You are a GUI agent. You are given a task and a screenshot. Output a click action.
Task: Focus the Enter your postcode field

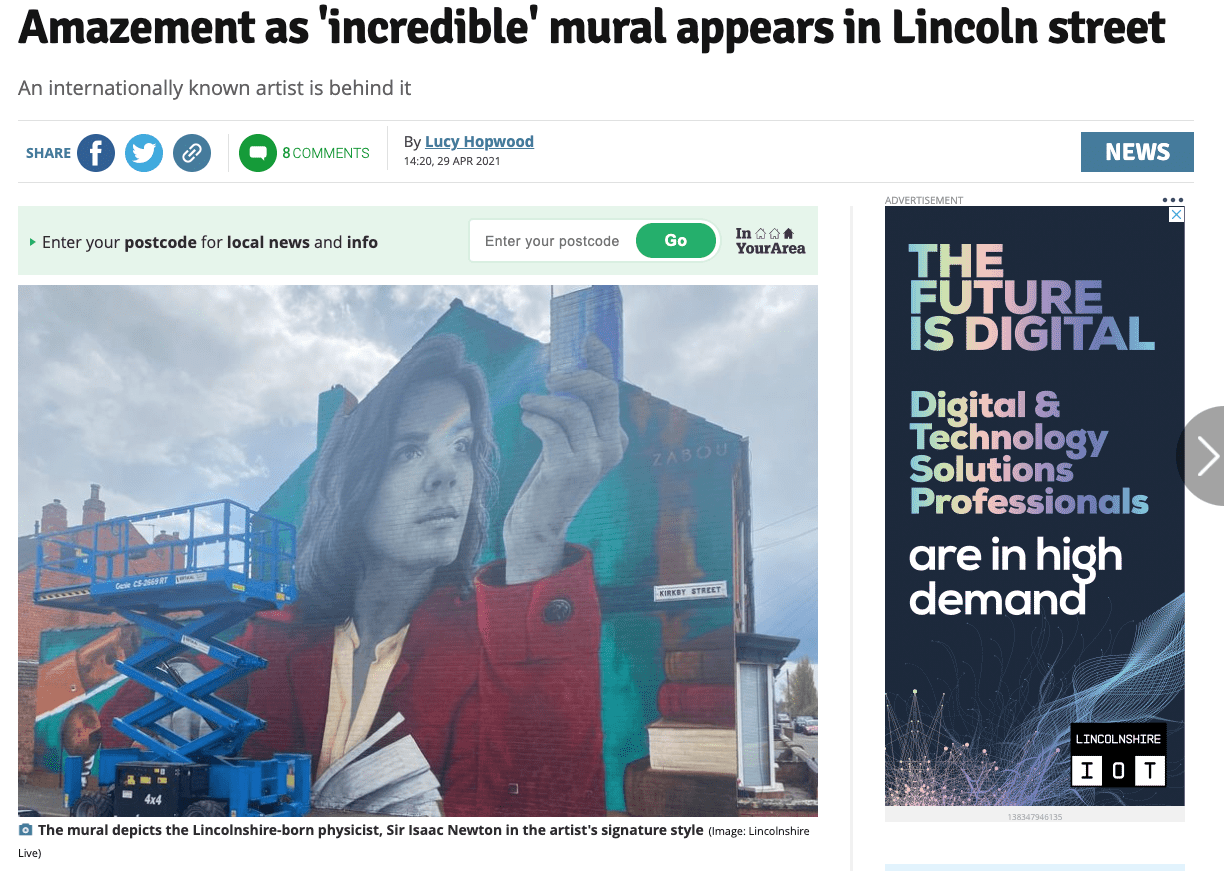pyautogui.click(x=553, y=241)
